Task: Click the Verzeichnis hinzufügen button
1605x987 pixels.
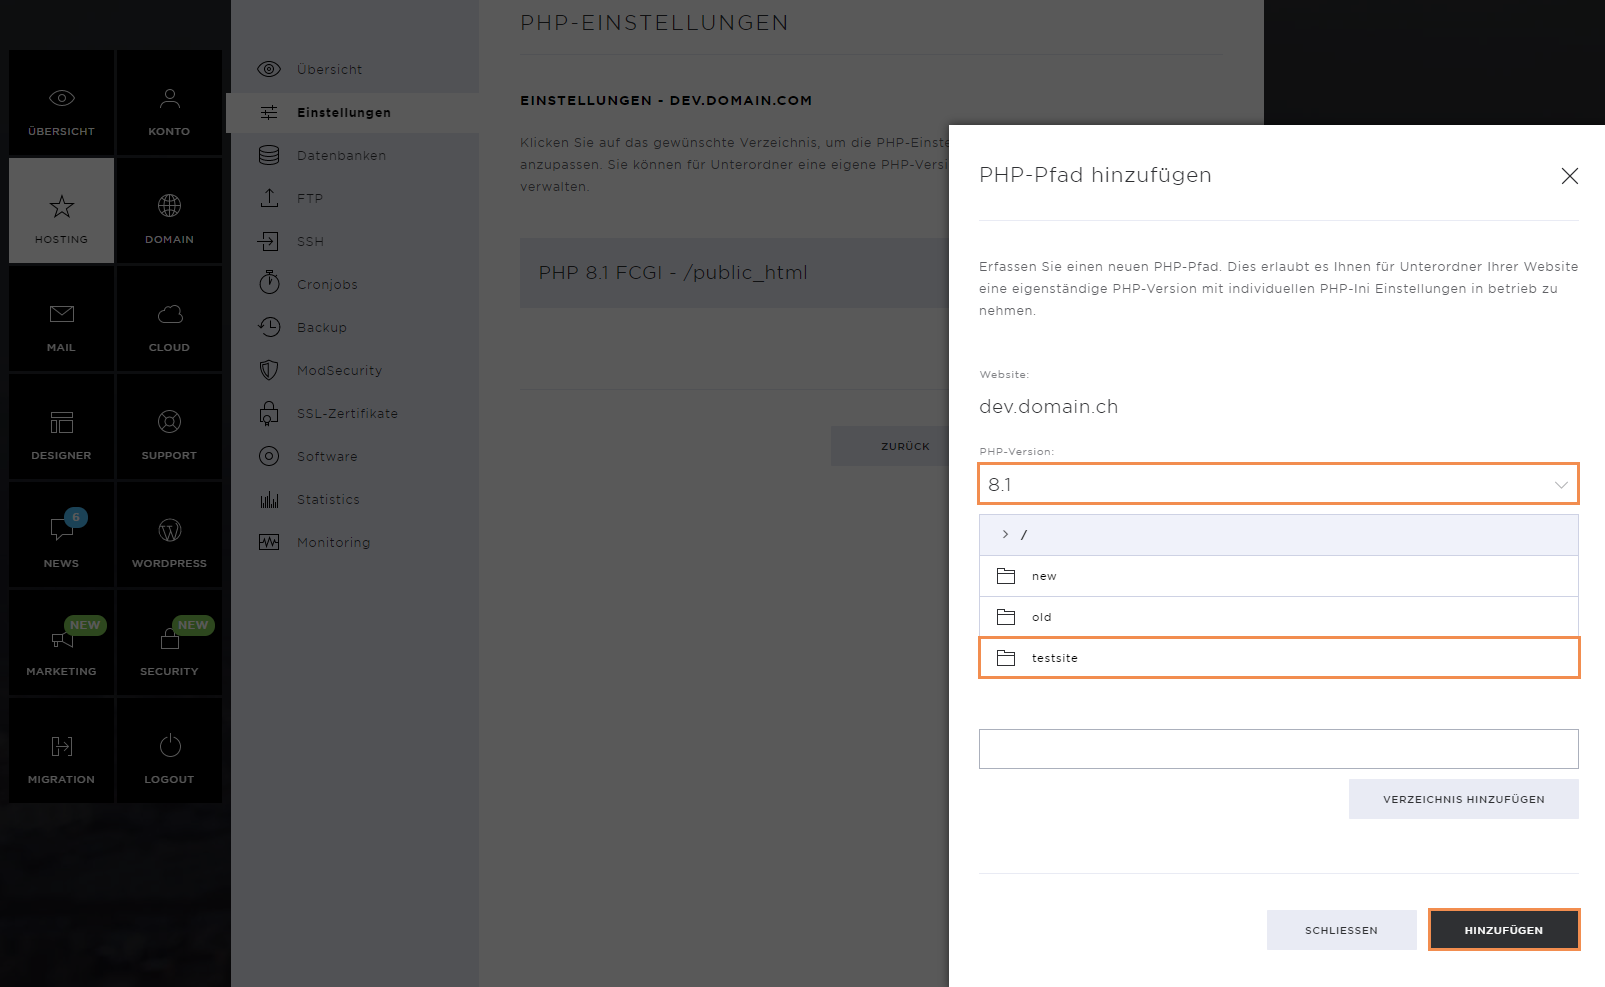Action: click(1463, 799)
